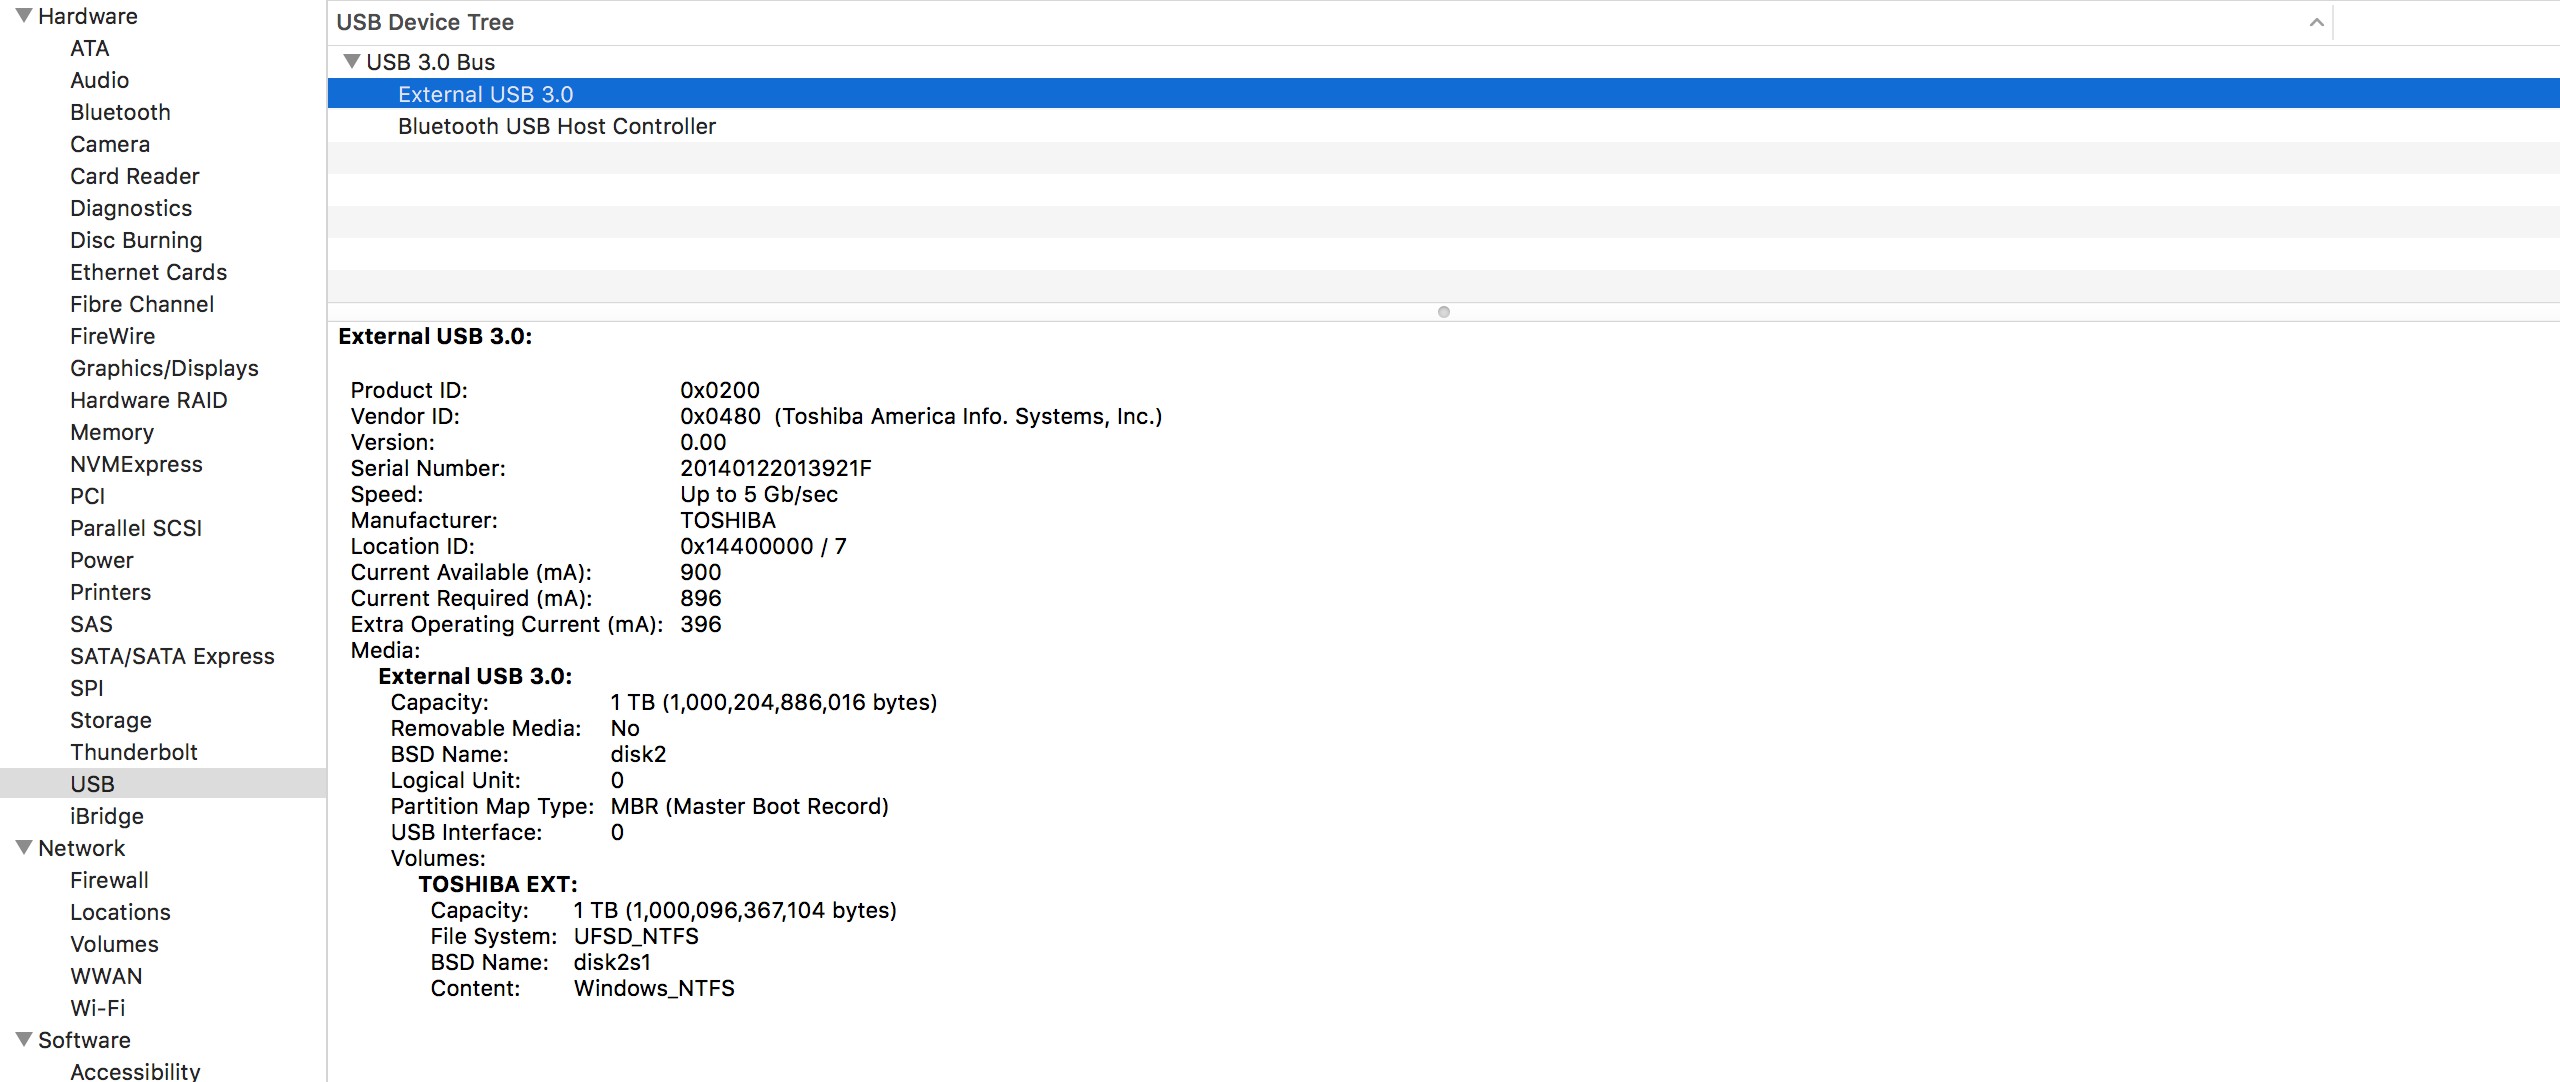Select Diagnostics in the sidebar
Viewport: 2560px width, 1082px height.
(x=131, y=208)
